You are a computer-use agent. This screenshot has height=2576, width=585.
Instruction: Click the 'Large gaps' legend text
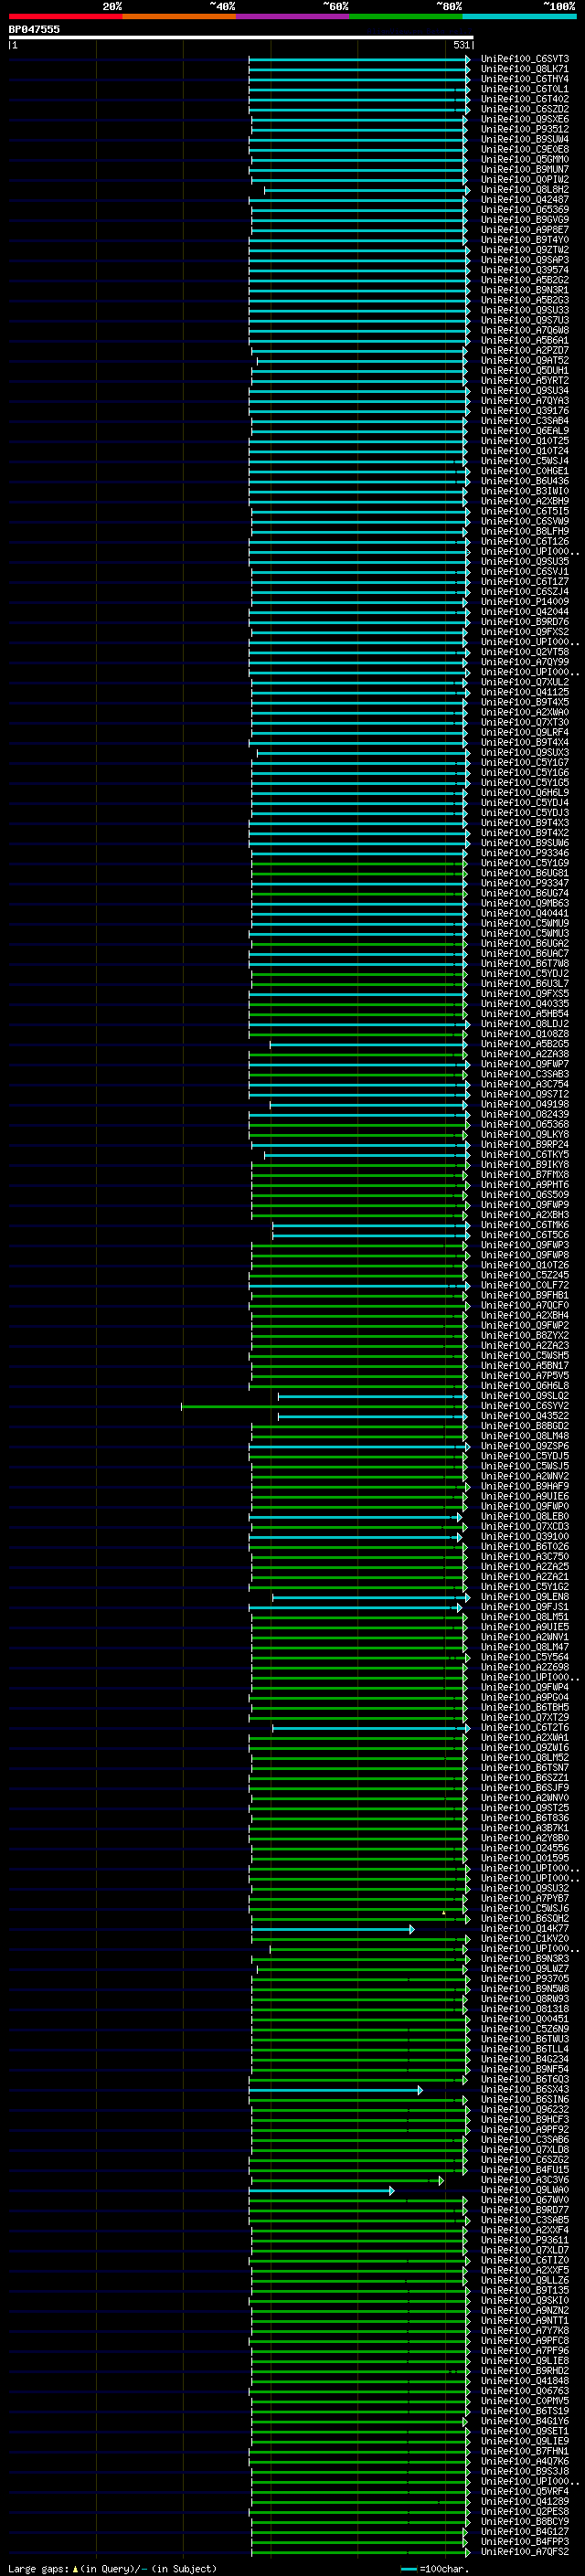[x=38, y=2568]
